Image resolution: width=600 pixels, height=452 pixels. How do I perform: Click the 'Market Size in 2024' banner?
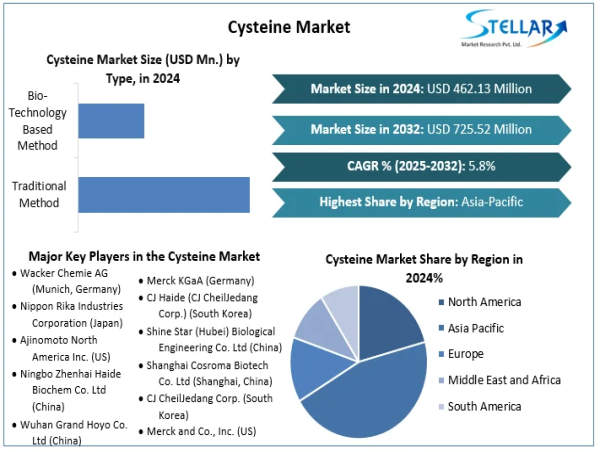tap(421, 89)
